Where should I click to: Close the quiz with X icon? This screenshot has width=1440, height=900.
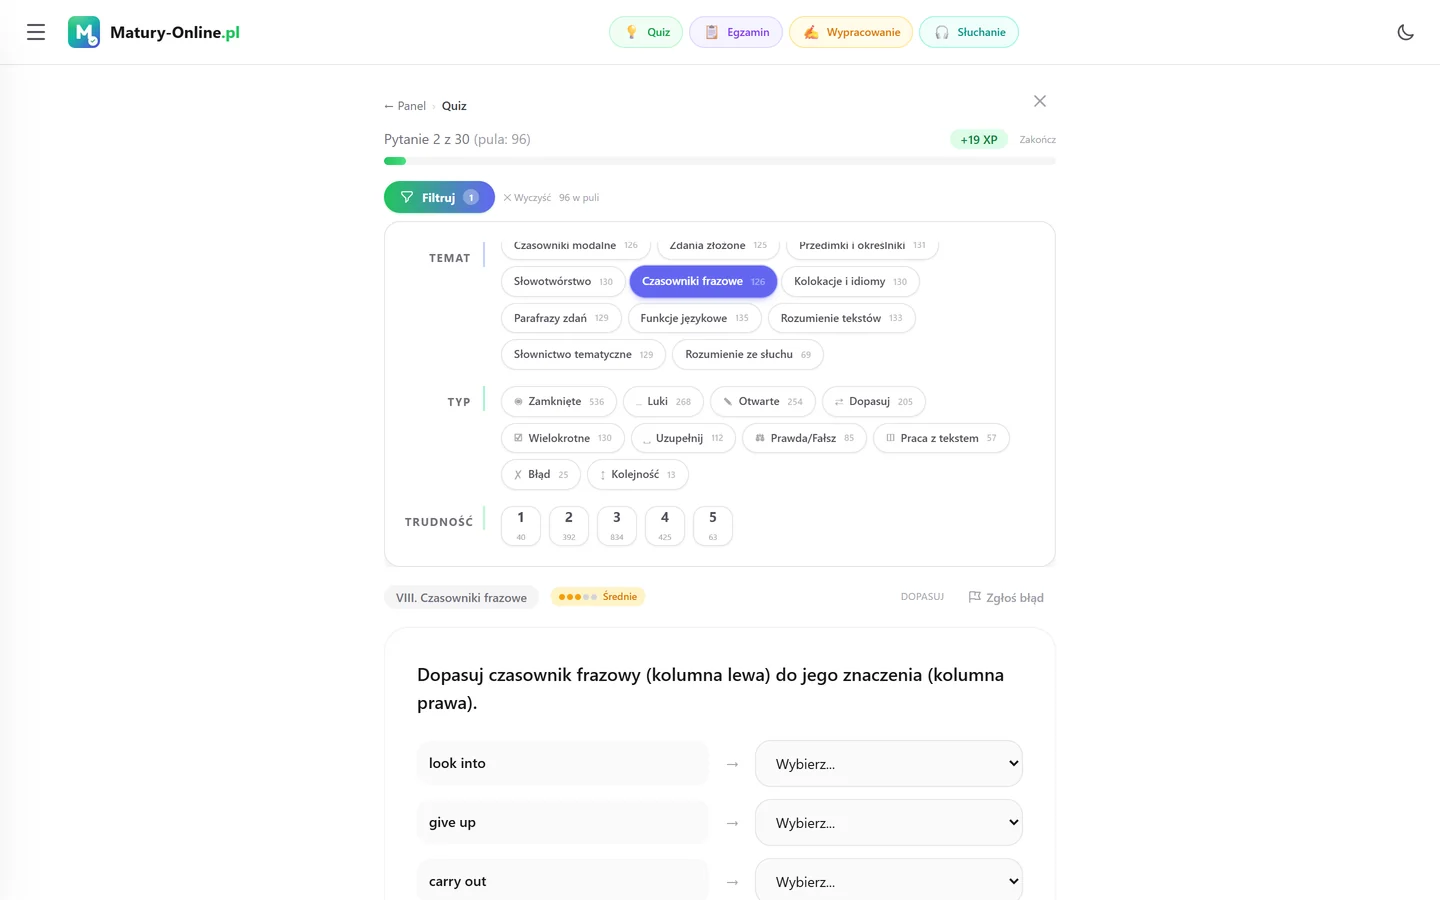pos(1040,101)
